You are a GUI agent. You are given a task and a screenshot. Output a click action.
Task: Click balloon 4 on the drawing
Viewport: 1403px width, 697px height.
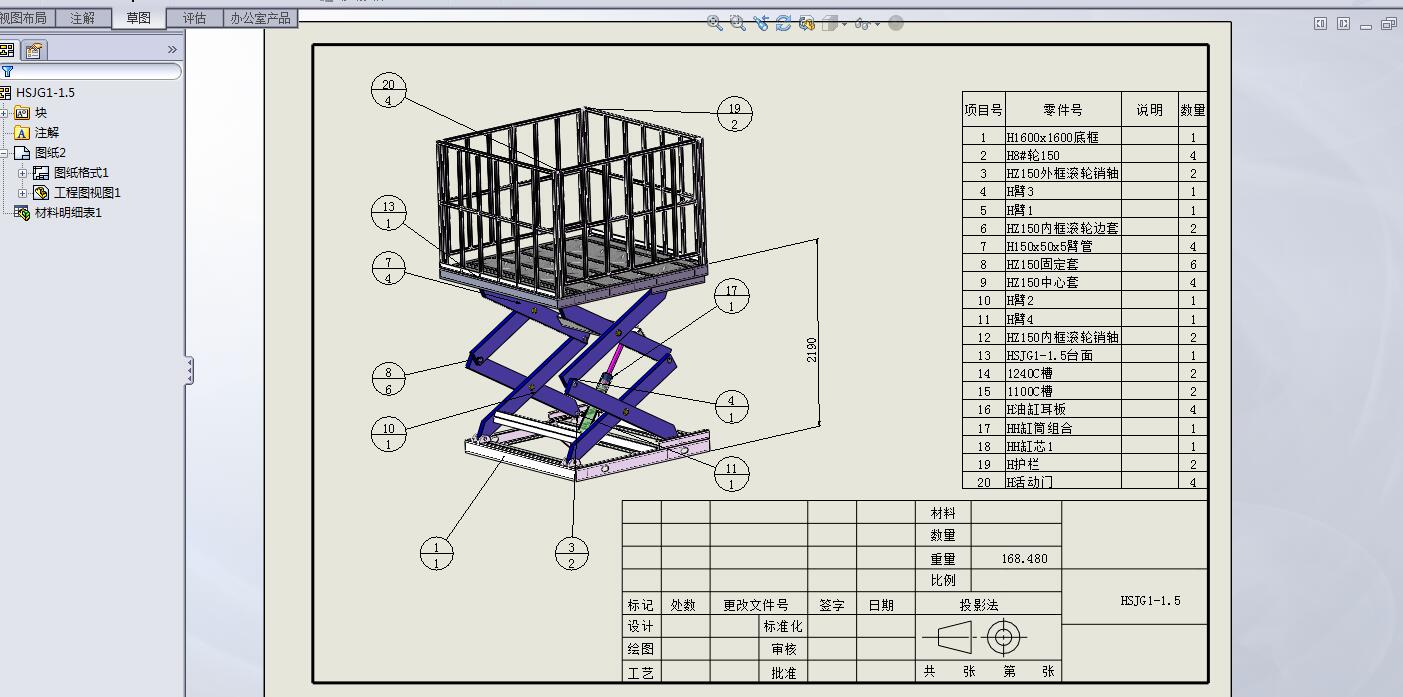tap(731, 408)
